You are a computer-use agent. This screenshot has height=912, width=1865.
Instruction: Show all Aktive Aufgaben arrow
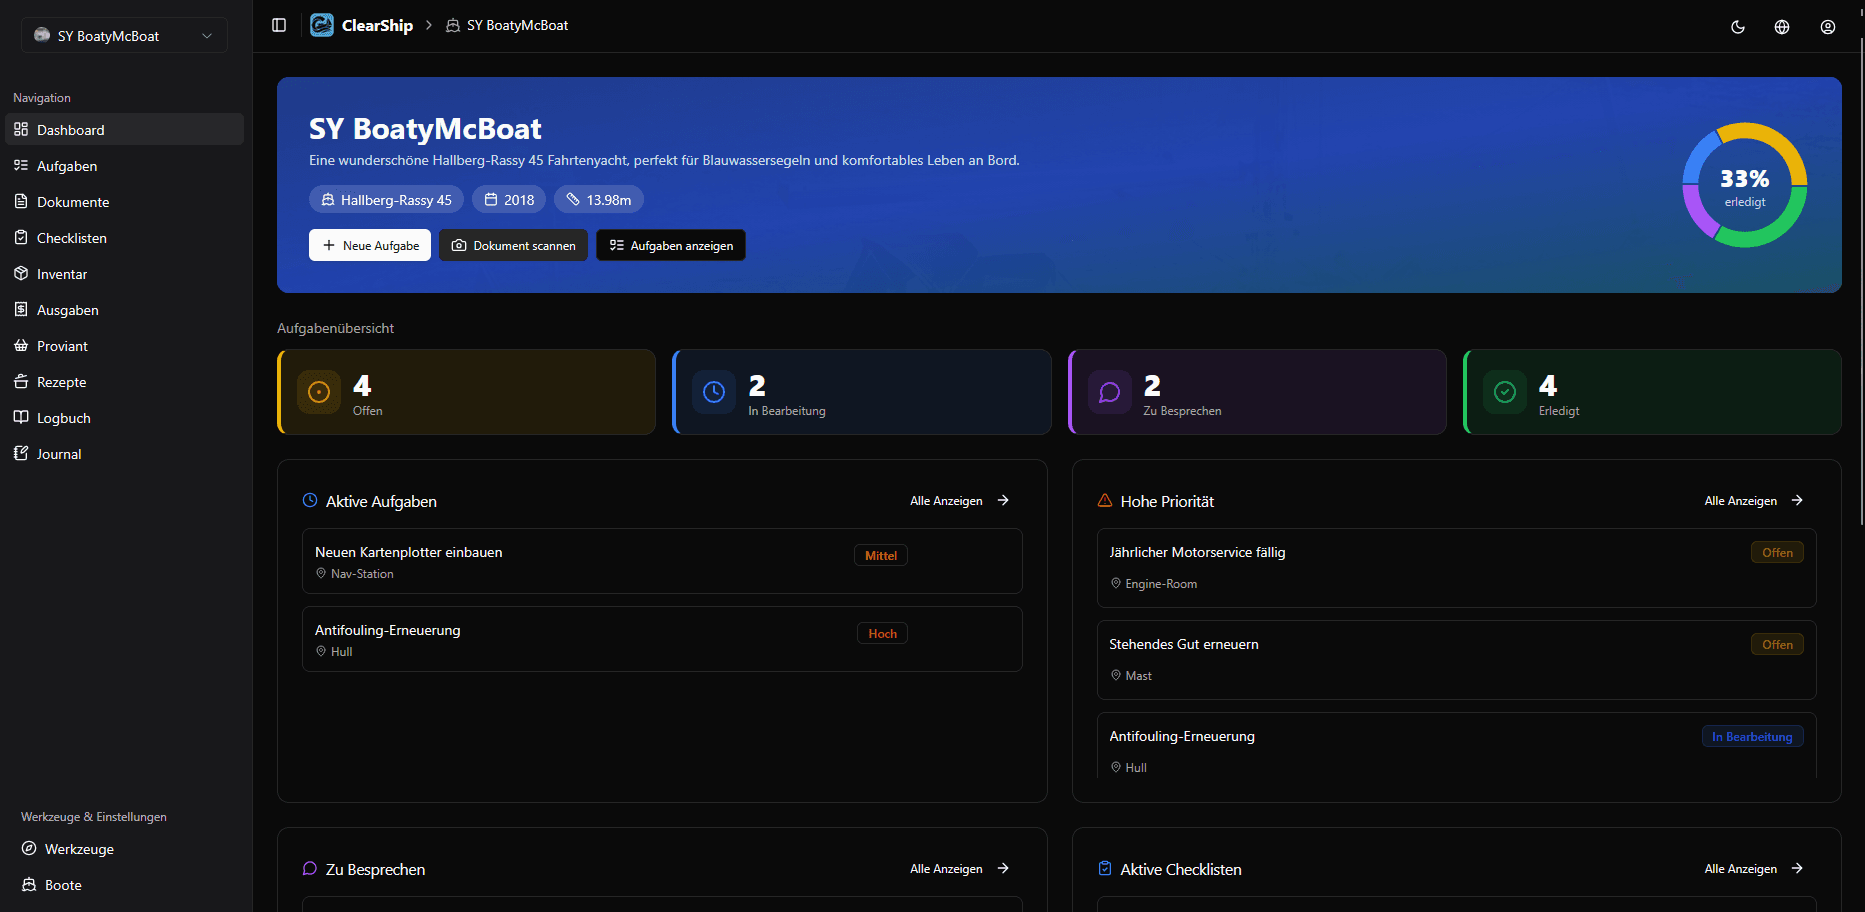pos(1003,501)
